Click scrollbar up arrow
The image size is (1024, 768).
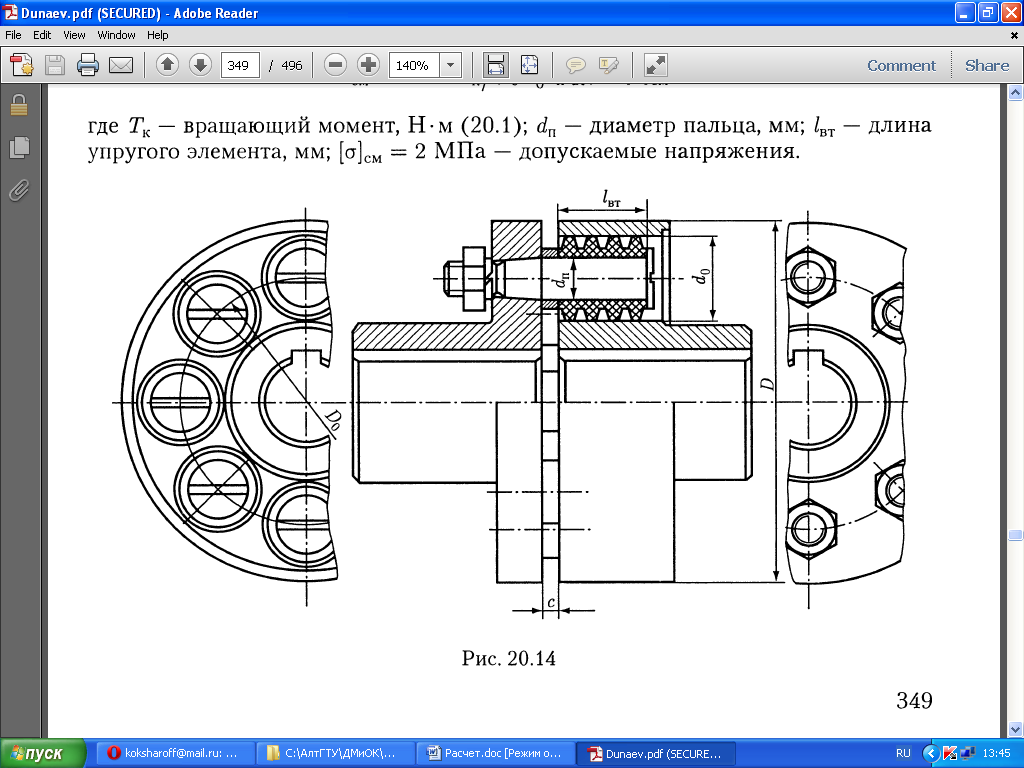[1016, 93]
